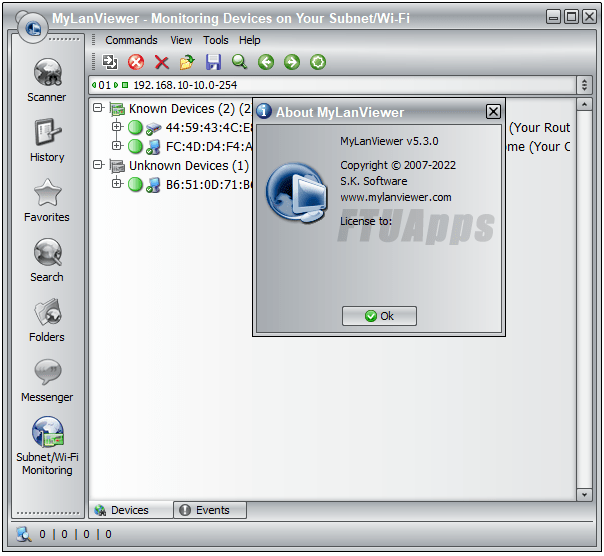
Task: Click the Copyright © 2007-2022 text
Action: pyautogui.click(x=398, y=165)
